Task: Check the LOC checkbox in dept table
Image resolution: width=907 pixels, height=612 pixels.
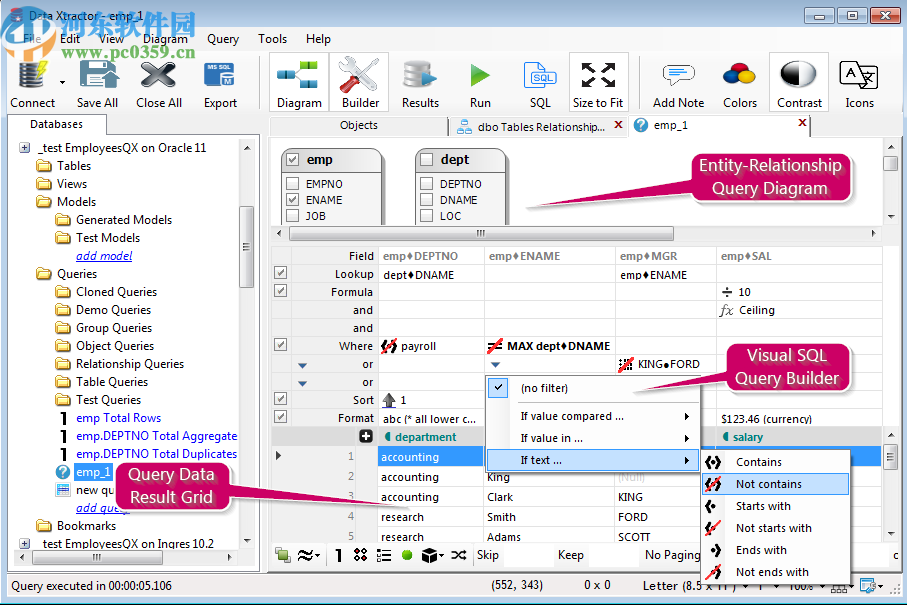Action: click(x=427, y=216)
